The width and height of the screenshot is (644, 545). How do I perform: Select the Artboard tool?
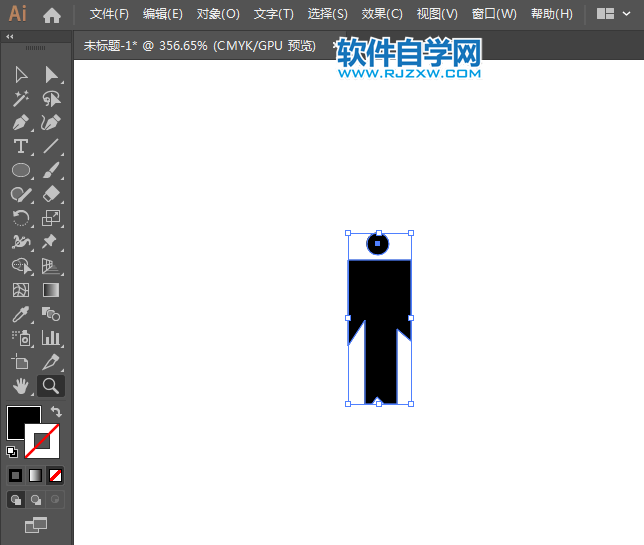[x=20, y=362]
